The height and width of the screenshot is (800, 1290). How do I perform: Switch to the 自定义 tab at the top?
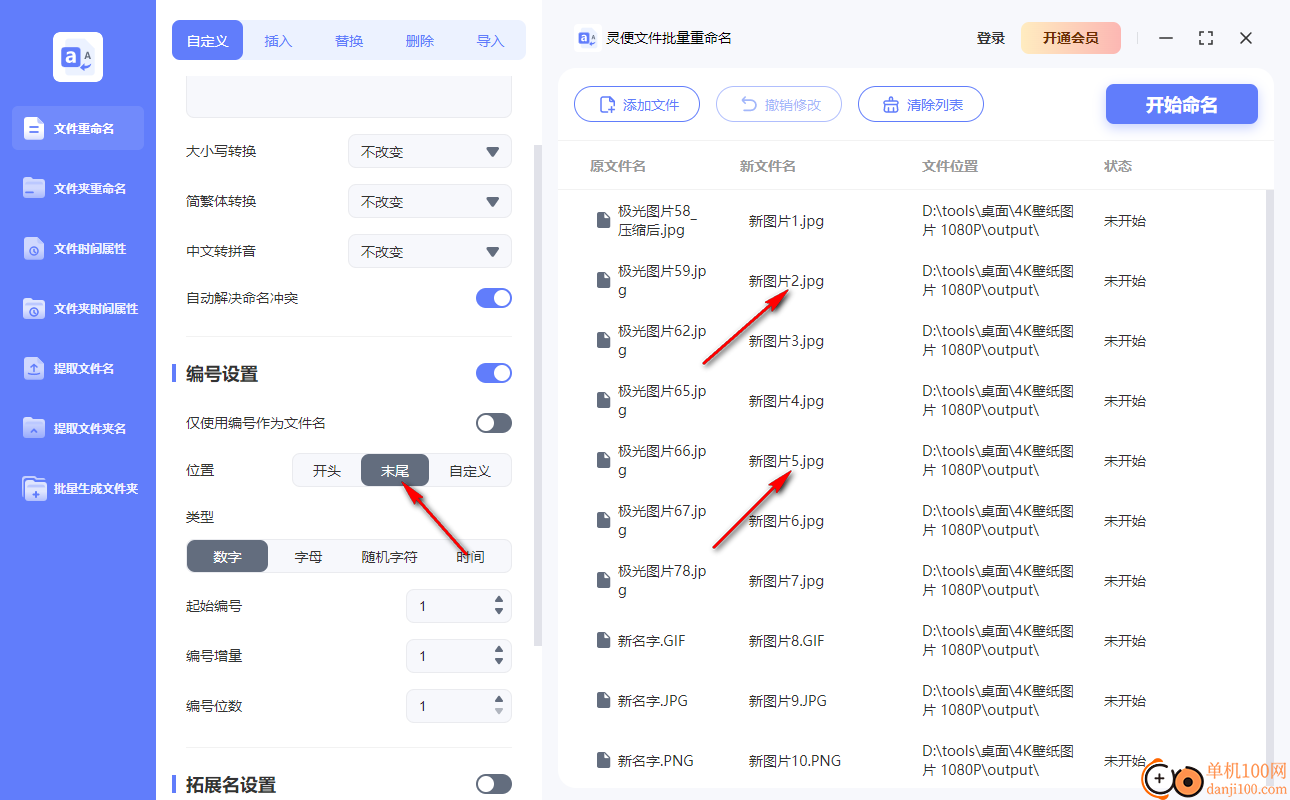point(208,41)
